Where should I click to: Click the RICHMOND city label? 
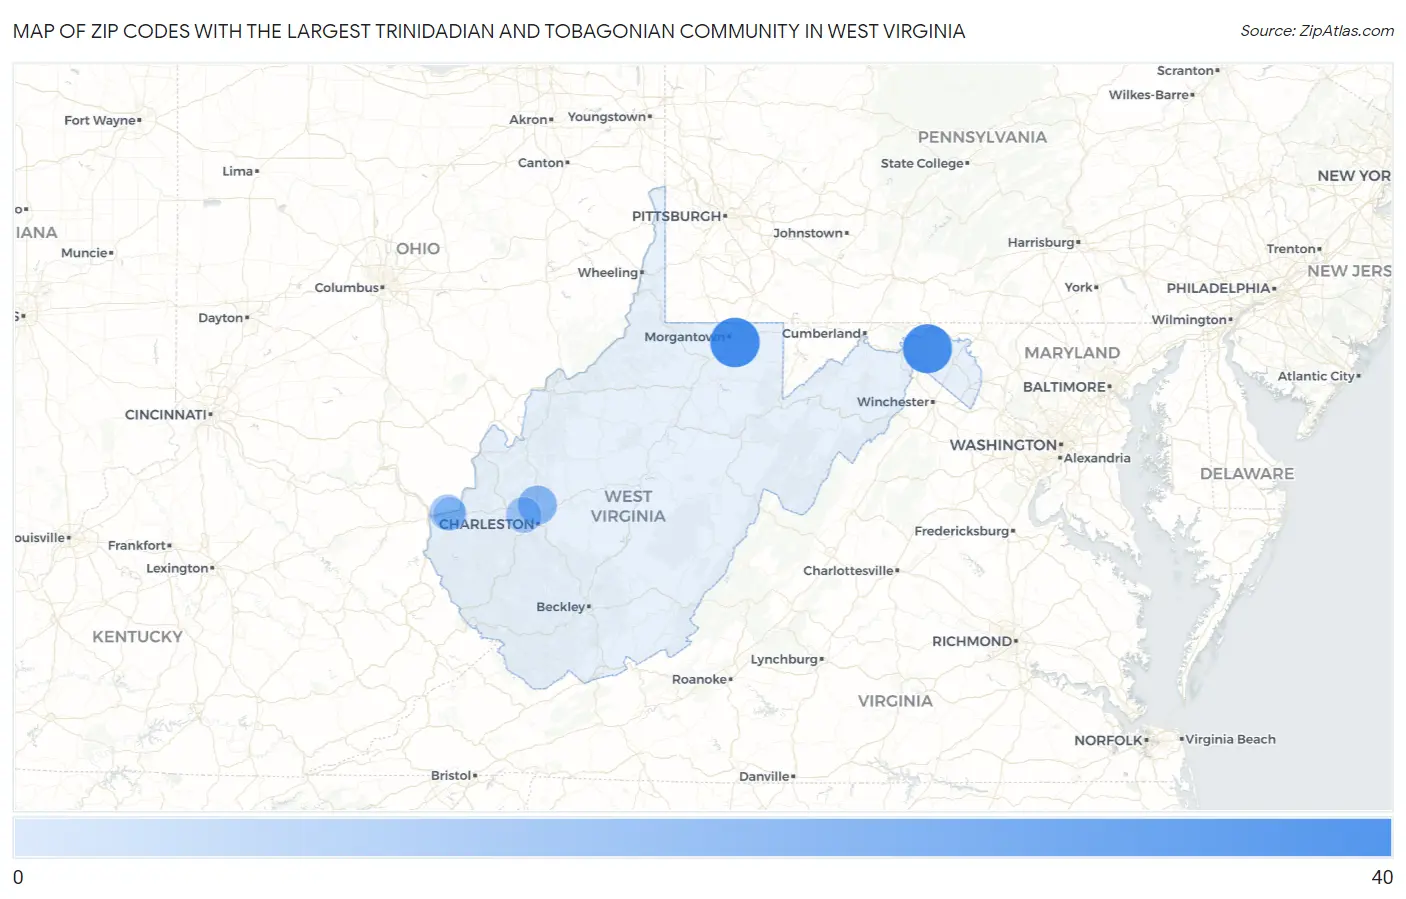(972, 642)
